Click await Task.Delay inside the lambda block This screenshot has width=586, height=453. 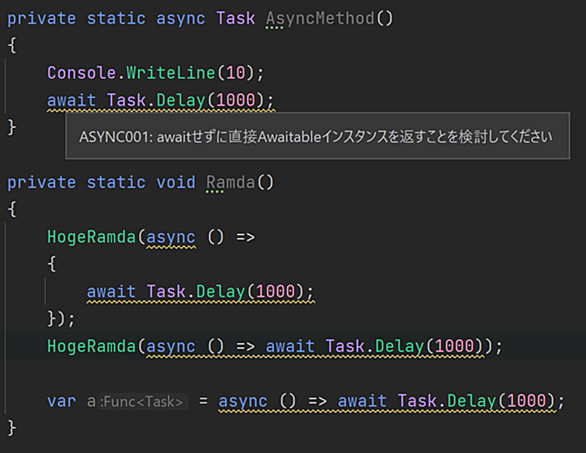tap(200, 292)
